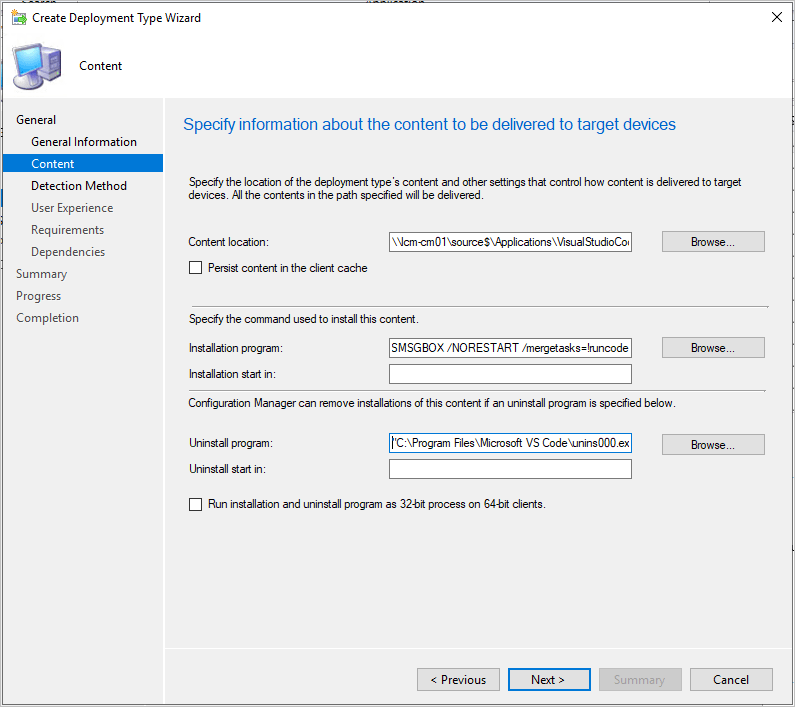Click the wizard title bar icon
The height and width of the screenshot is (707, 795).
click(19, 18)
